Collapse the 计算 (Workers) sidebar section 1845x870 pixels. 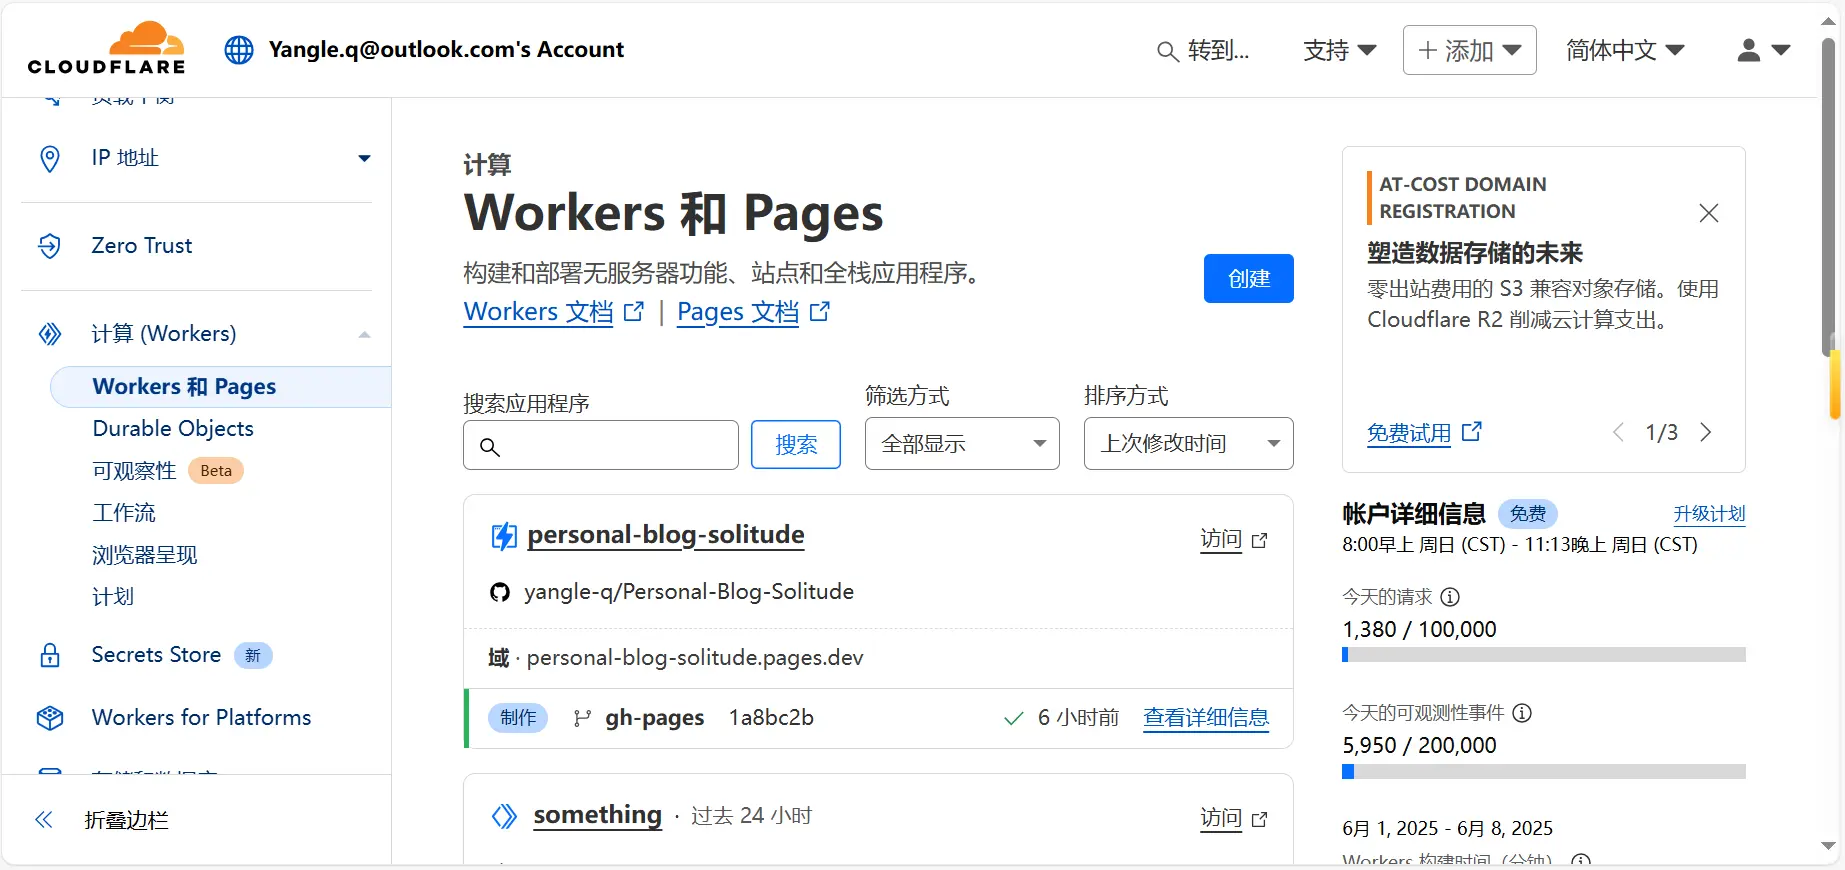[x=364, y=334]
